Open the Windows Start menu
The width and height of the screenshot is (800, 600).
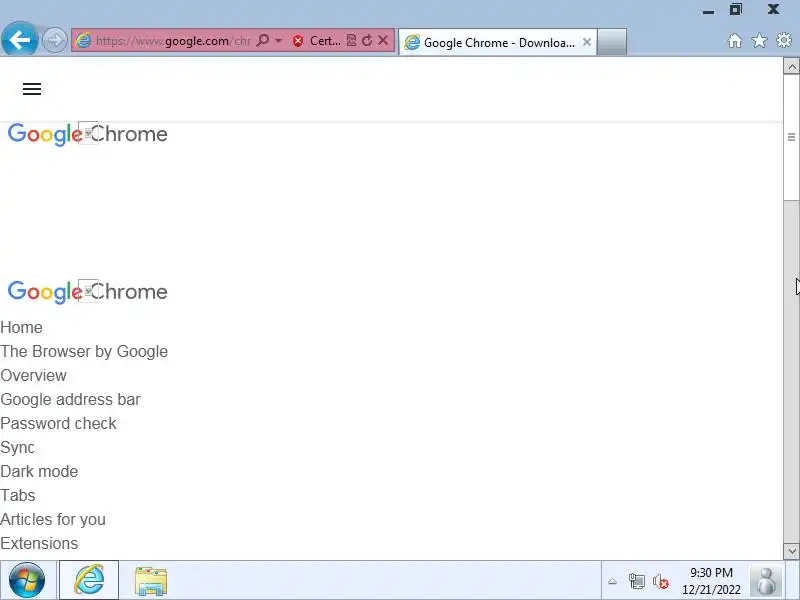27,580
